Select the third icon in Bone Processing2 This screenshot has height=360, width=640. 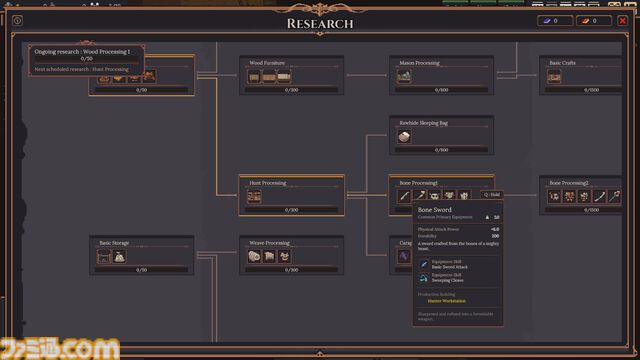click(584, 196)
